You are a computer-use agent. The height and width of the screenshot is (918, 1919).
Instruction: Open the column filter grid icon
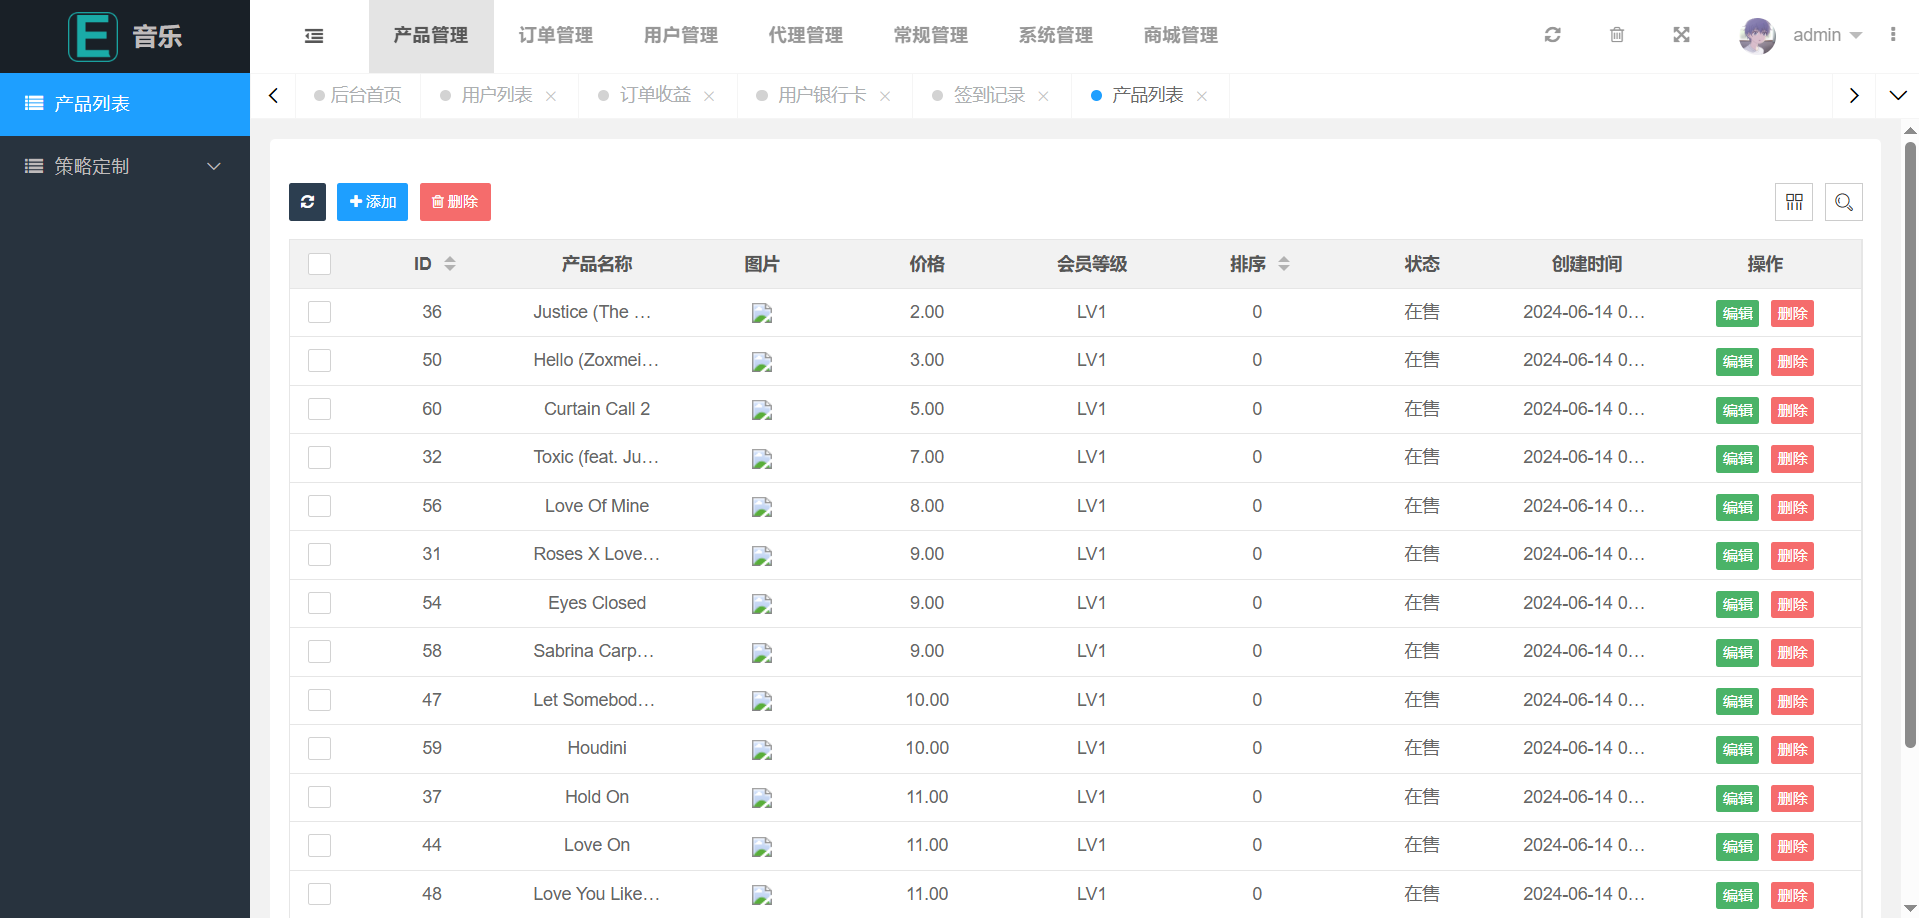click(x=1794, y=202)
